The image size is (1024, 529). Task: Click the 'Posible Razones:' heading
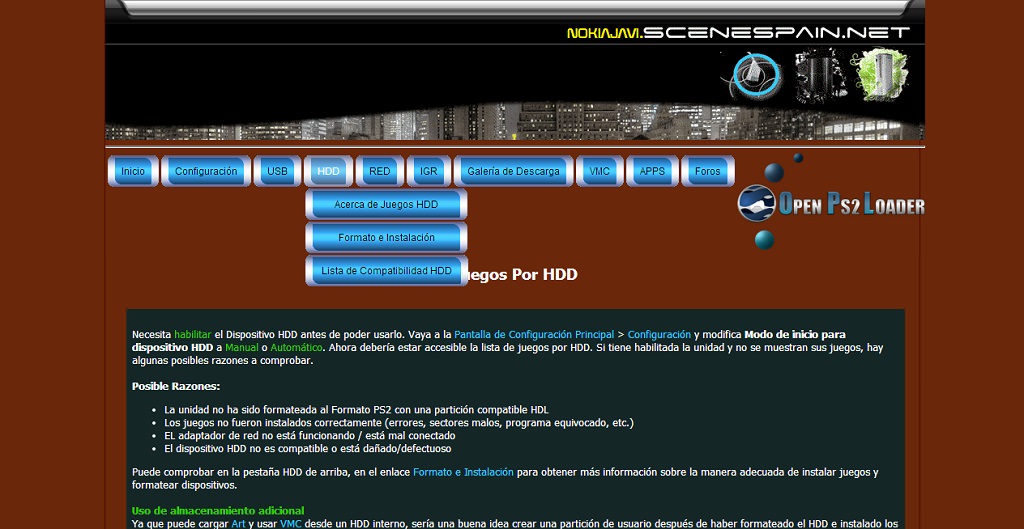(176, 386)
